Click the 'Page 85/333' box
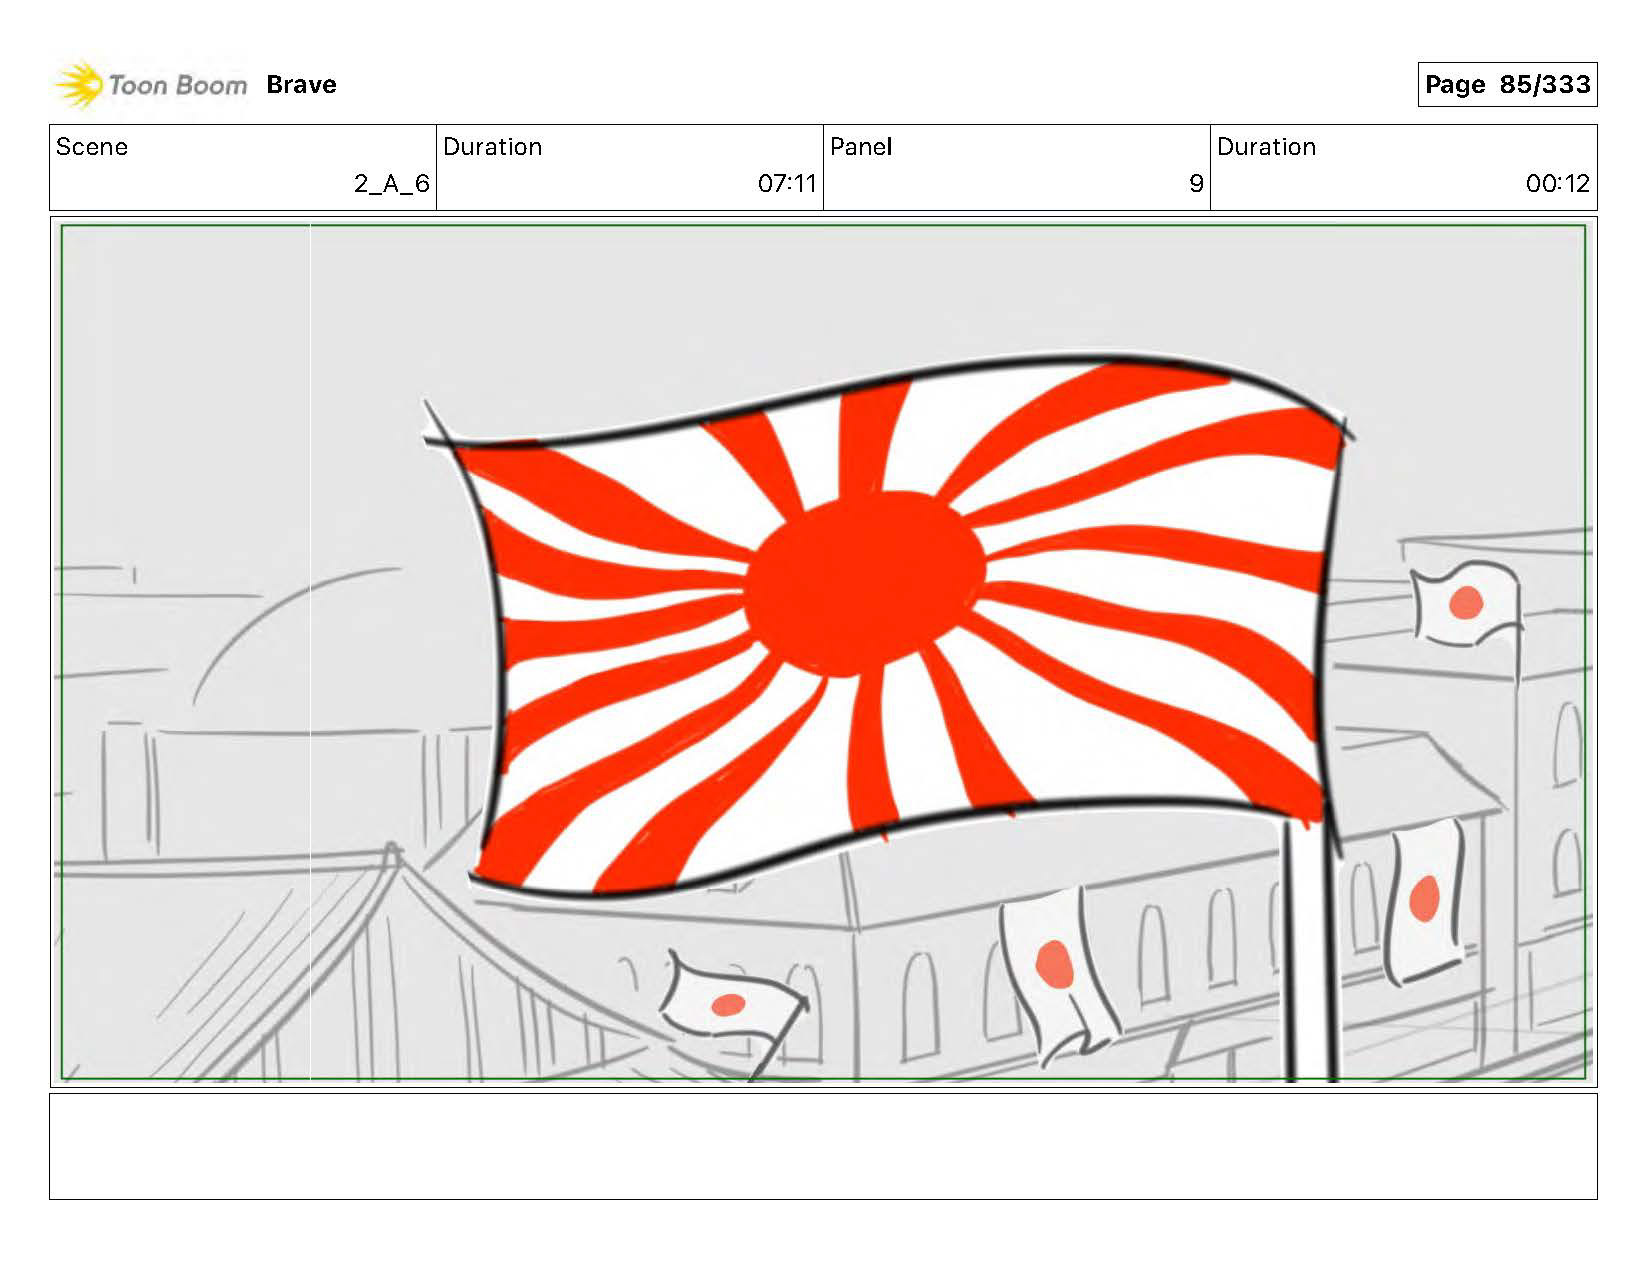The width and height of the screenshot is (1650, 1275). (1507, 85)
